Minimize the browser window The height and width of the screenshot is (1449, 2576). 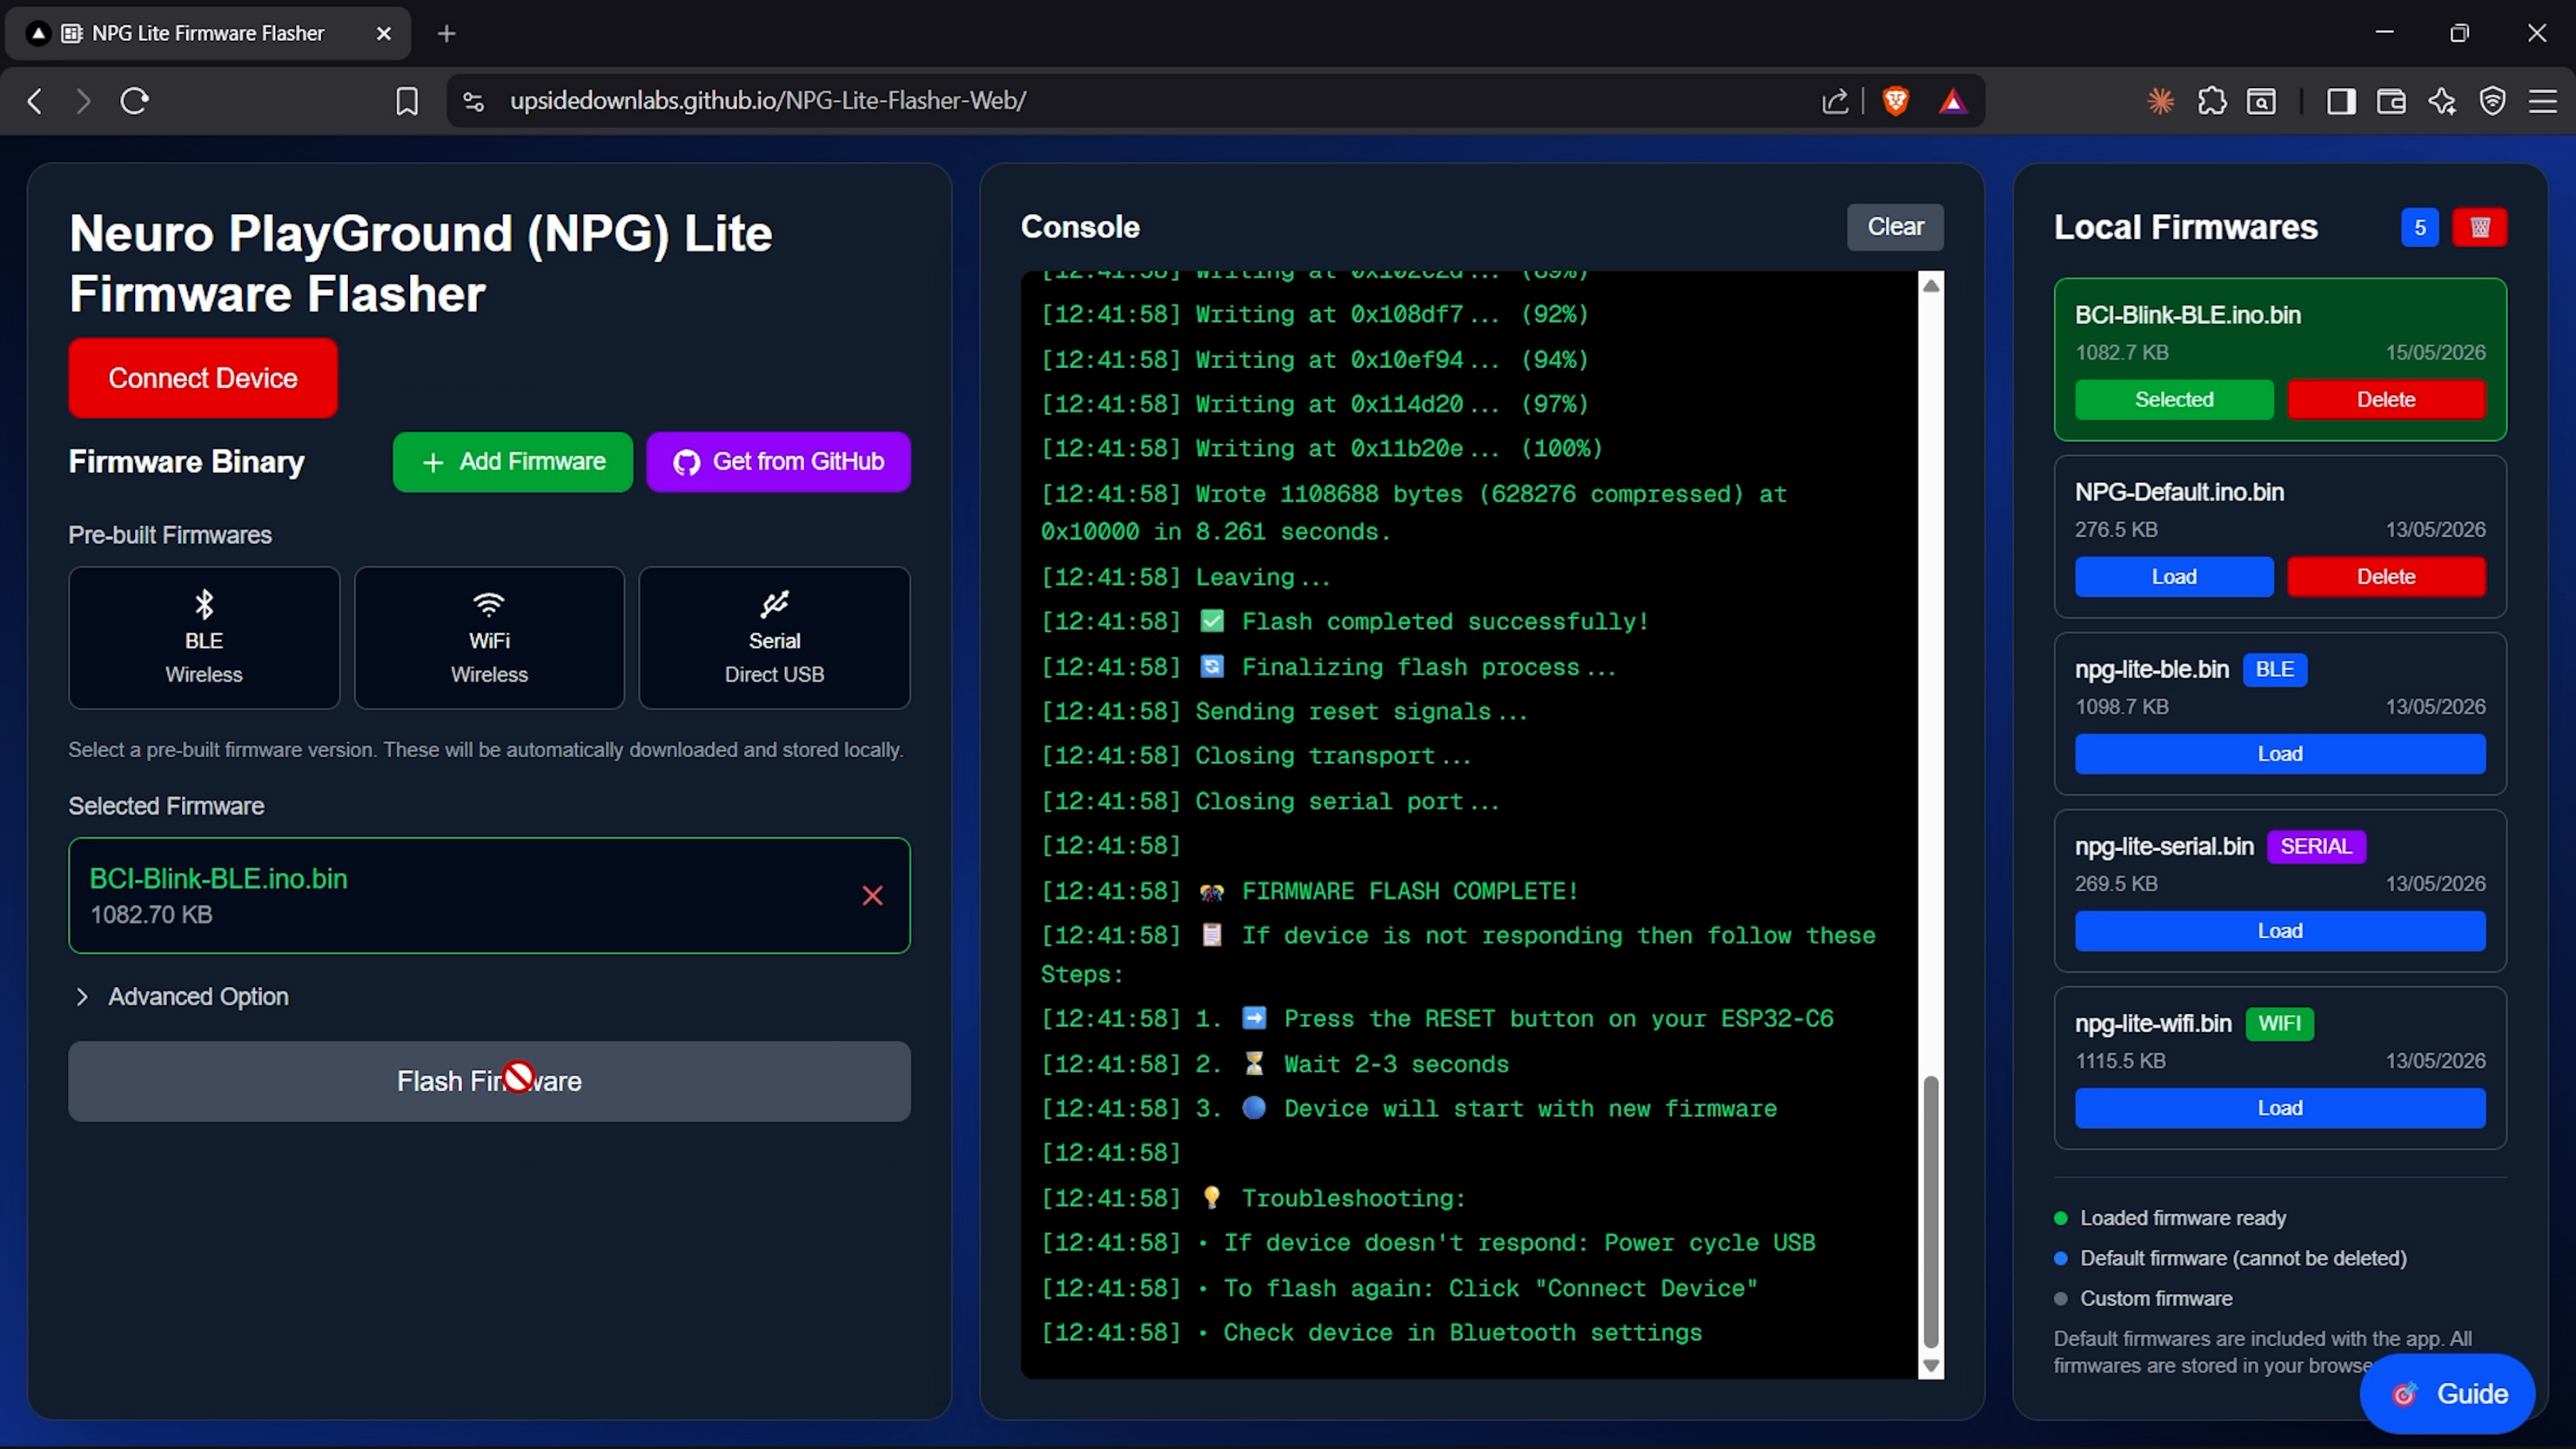point(2385,33)
